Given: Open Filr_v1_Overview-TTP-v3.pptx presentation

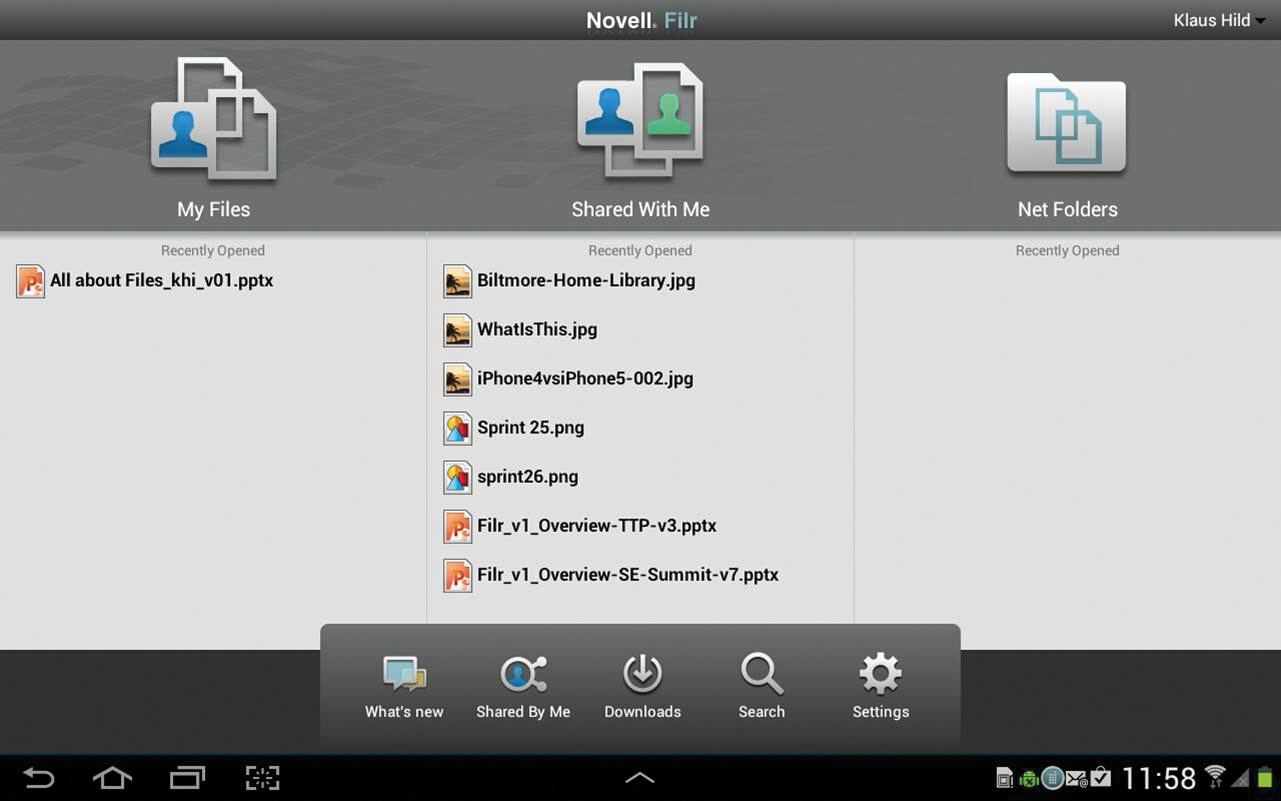Looking at the screenshot, I should (596, 526).
